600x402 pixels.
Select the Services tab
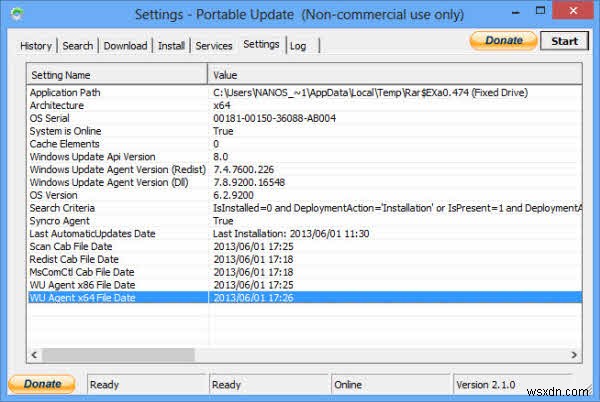(214, 46)
